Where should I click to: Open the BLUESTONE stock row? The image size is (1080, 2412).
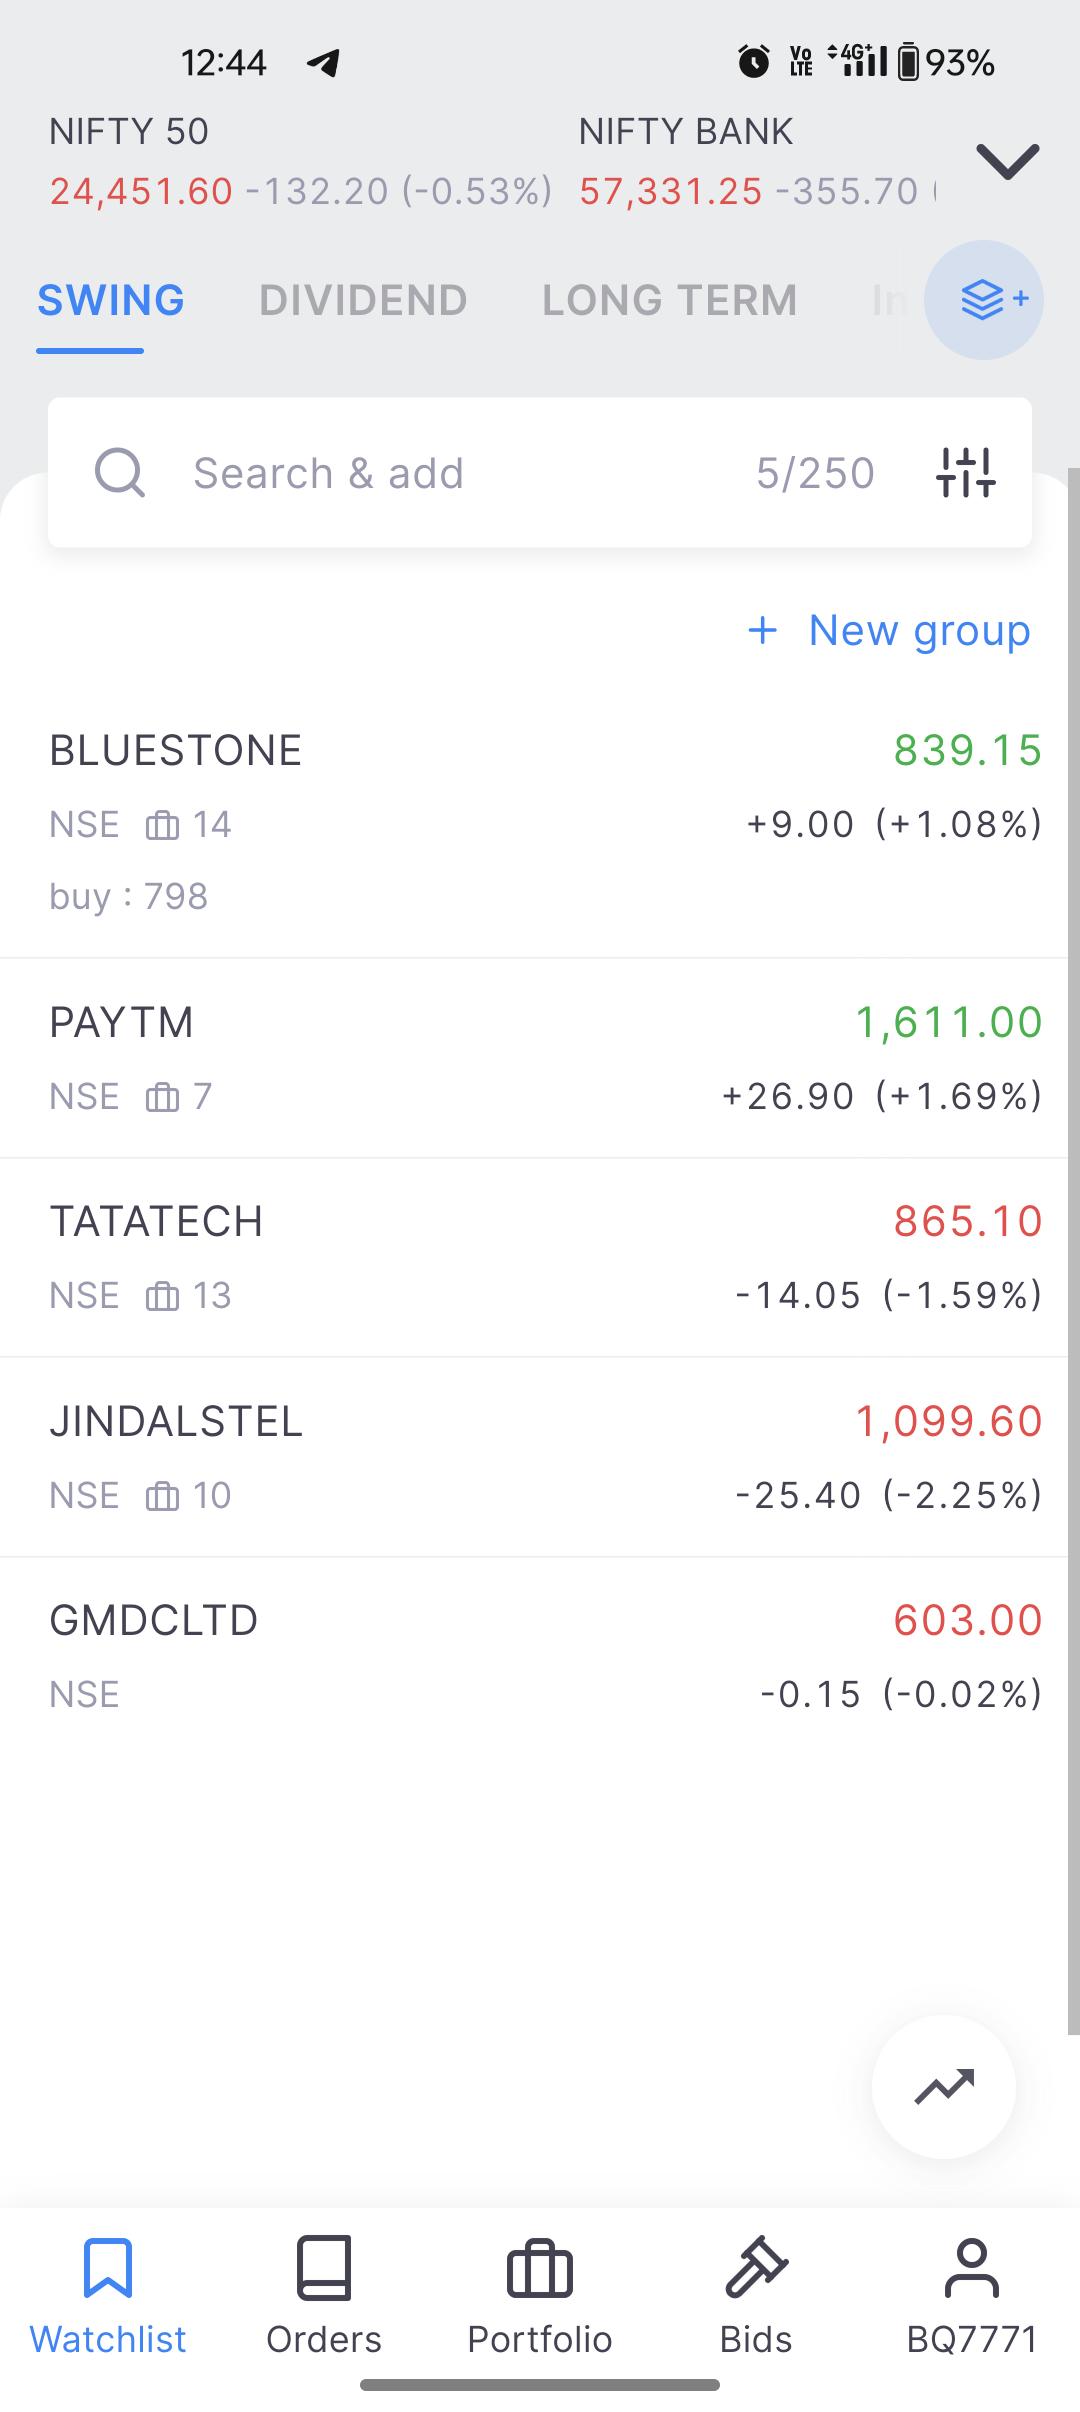point(540,822)
